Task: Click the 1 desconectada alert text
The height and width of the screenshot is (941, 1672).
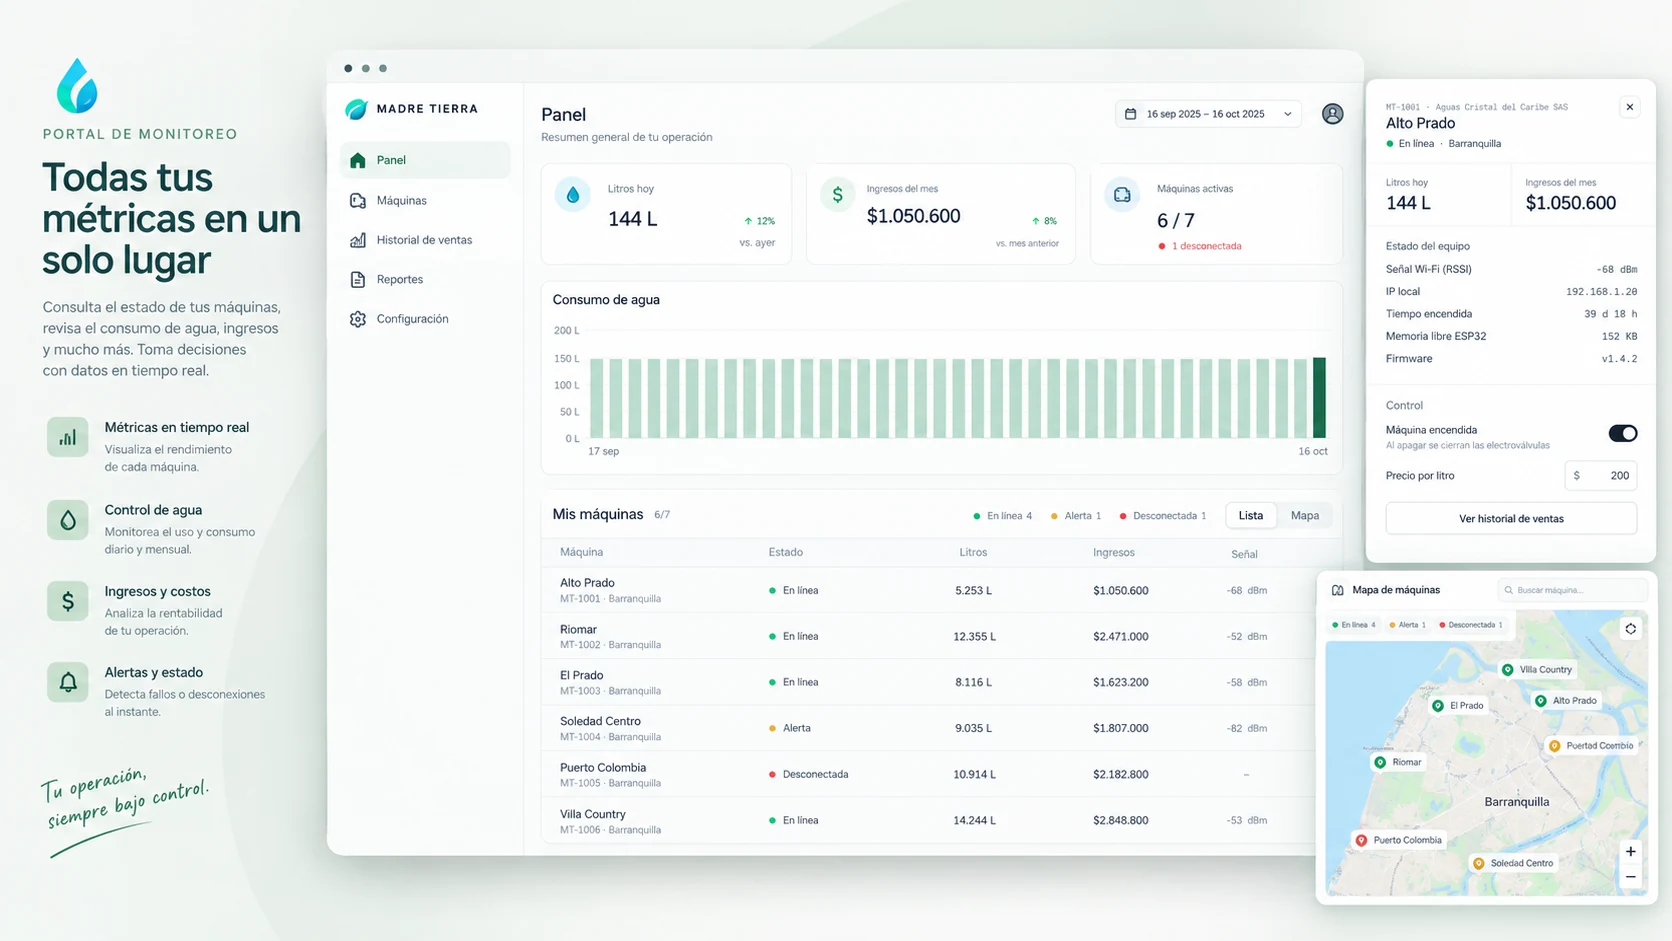Action: (1206, 246)
